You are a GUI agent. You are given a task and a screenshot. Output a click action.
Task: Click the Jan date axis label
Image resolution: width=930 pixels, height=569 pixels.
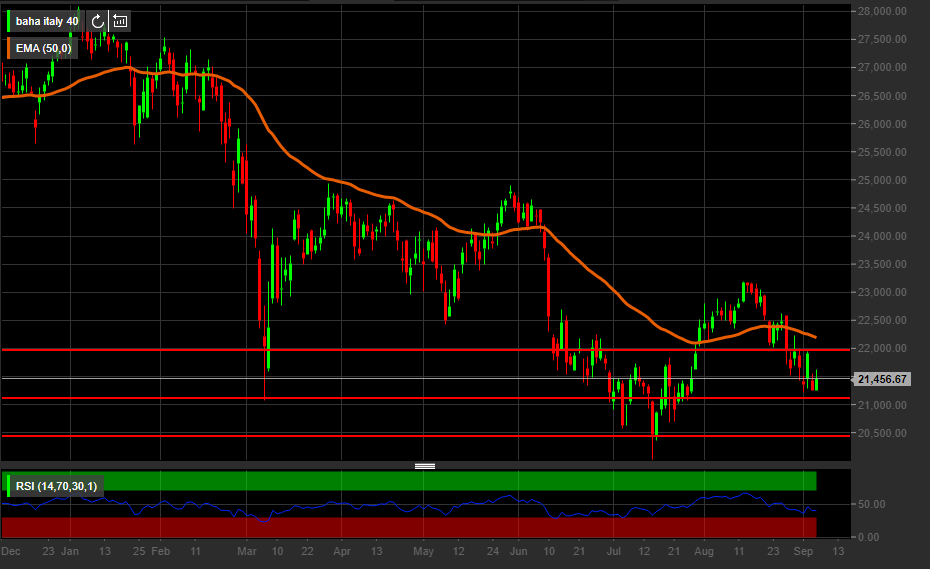click(70, 551)
